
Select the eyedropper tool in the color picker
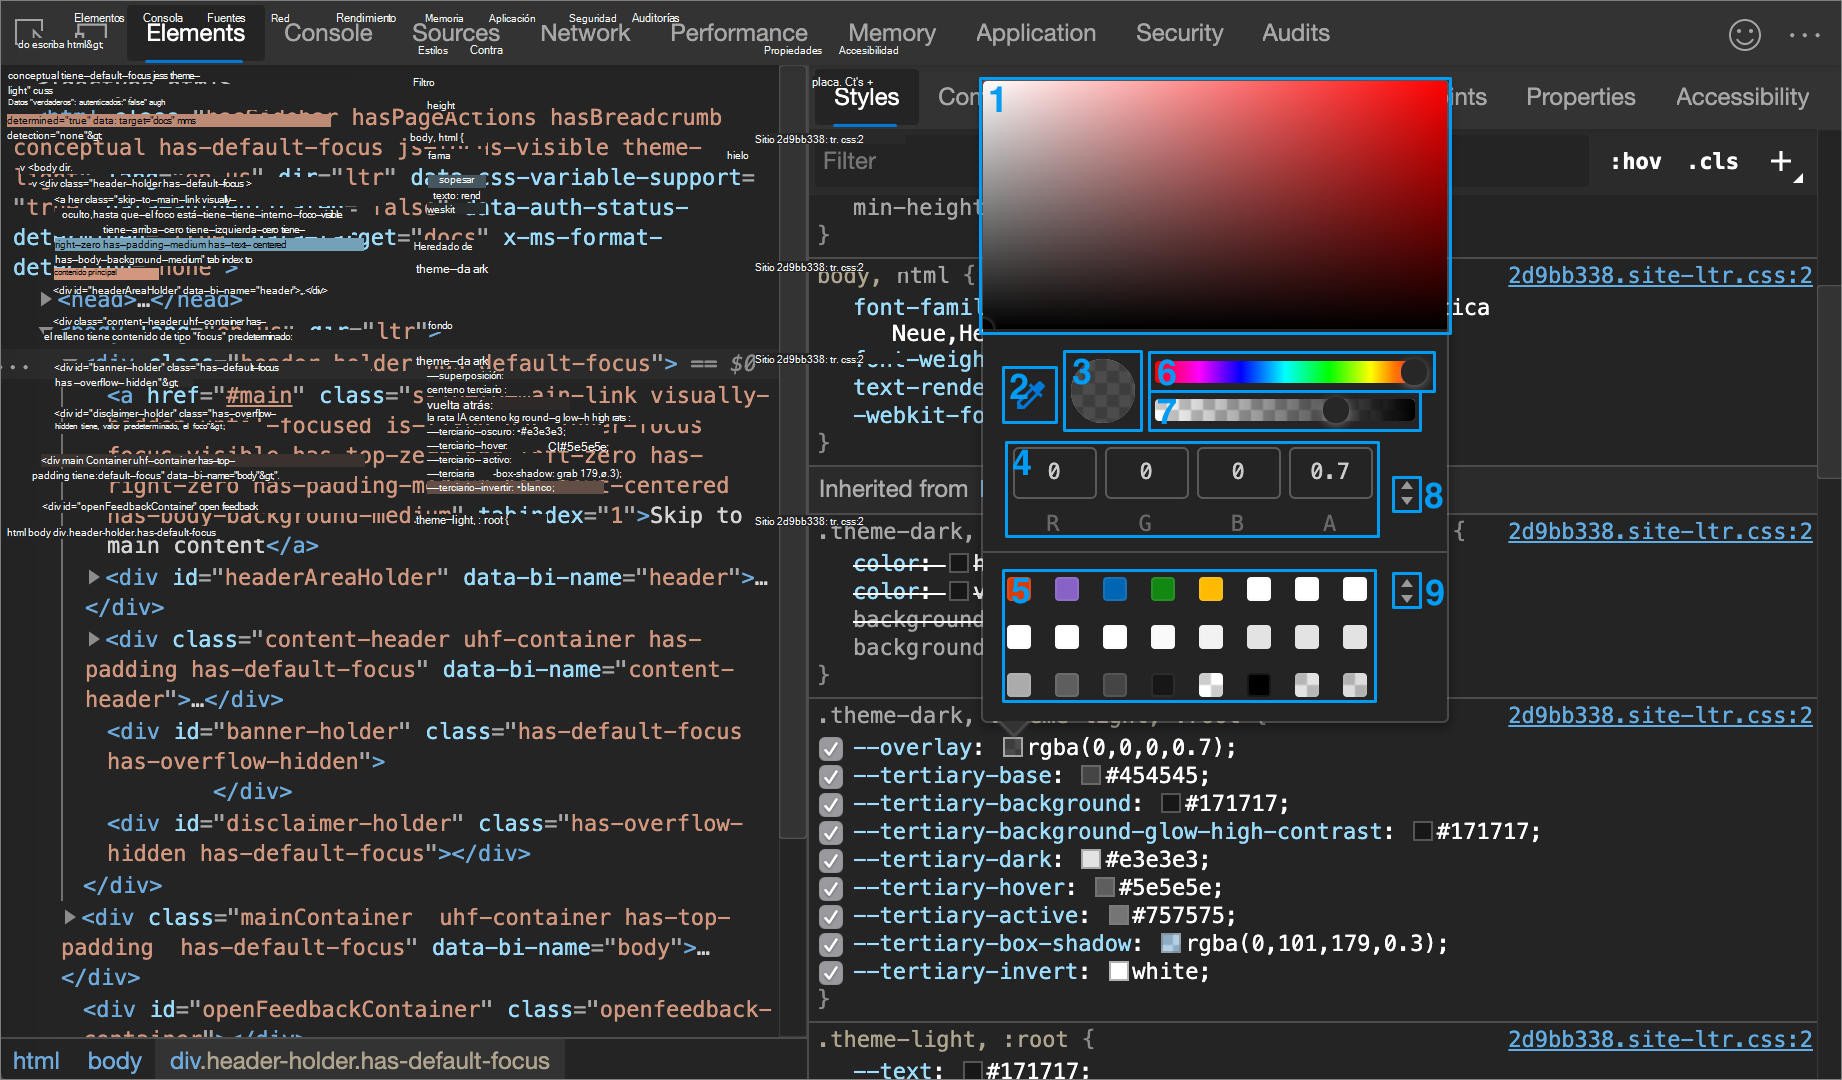click(1029, 393)
